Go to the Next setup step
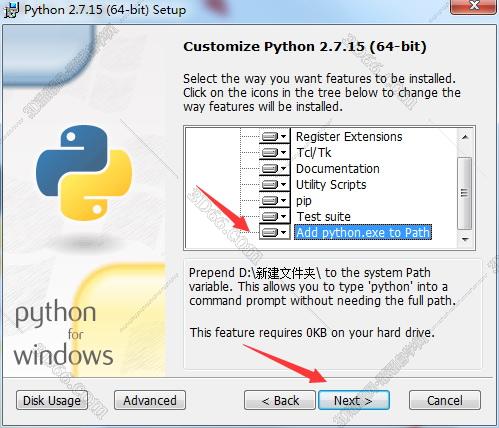 [354, 400]
